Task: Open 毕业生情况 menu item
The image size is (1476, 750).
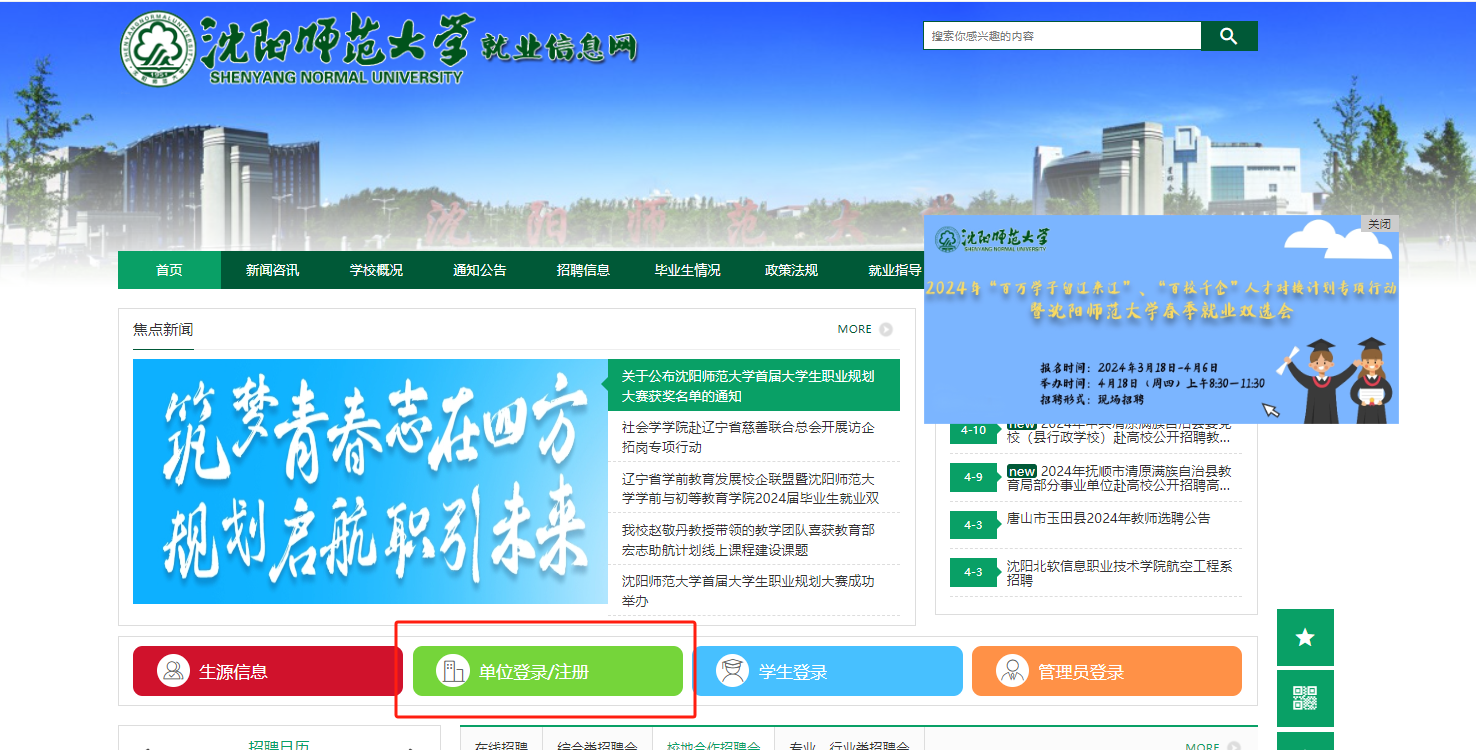Action: tap(687, 270)
